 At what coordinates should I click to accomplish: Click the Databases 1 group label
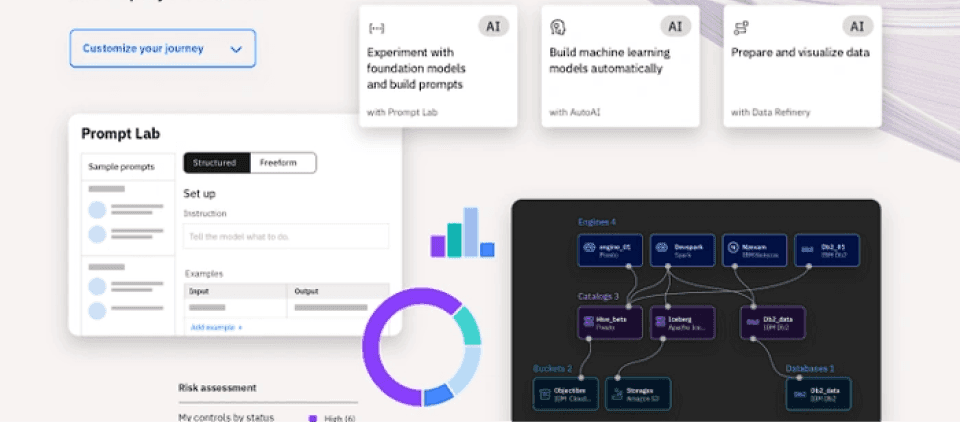coord(810,369)
